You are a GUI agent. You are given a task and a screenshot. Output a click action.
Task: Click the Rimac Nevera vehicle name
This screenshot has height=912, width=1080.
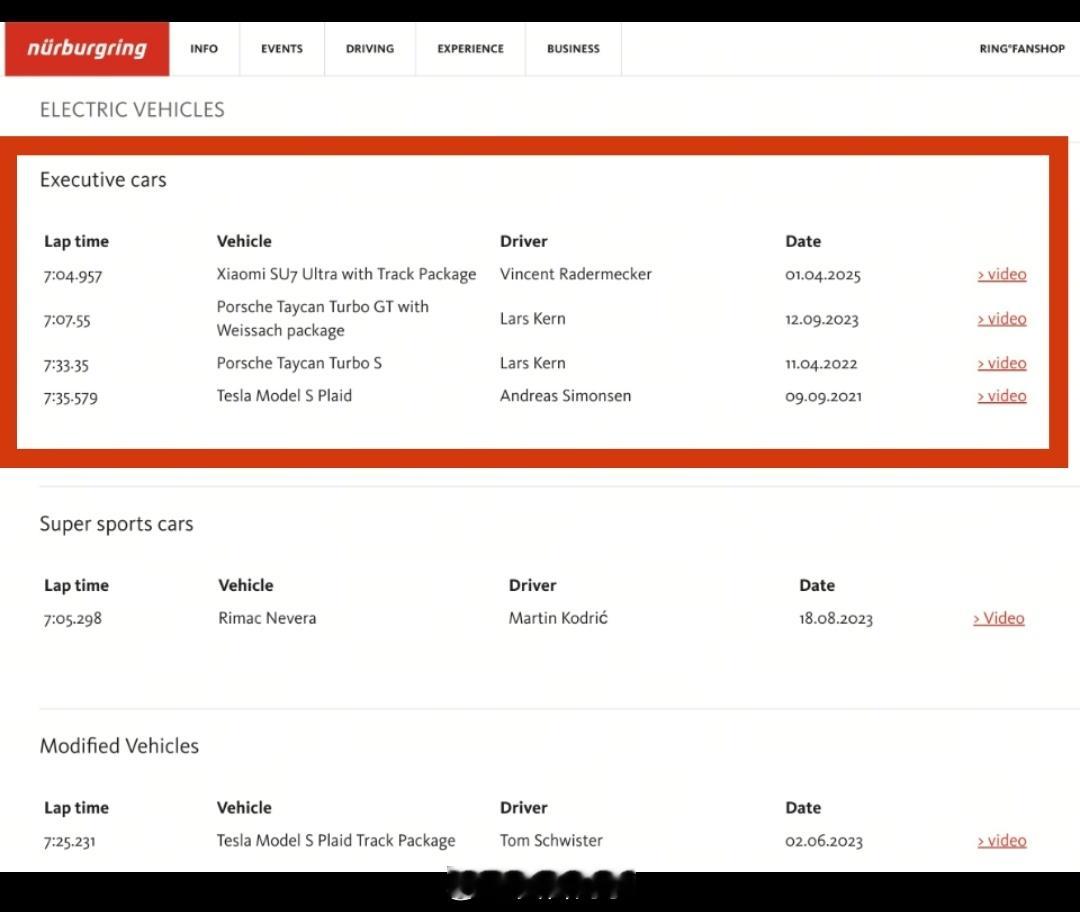(x=267, y=619)
